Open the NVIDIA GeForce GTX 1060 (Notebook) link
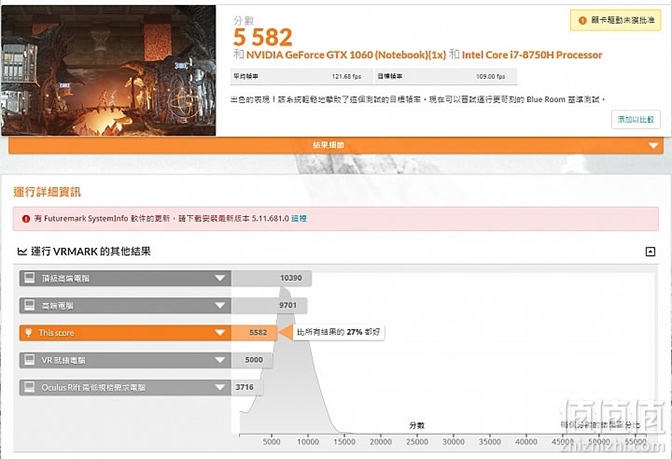 click(346, 55)
